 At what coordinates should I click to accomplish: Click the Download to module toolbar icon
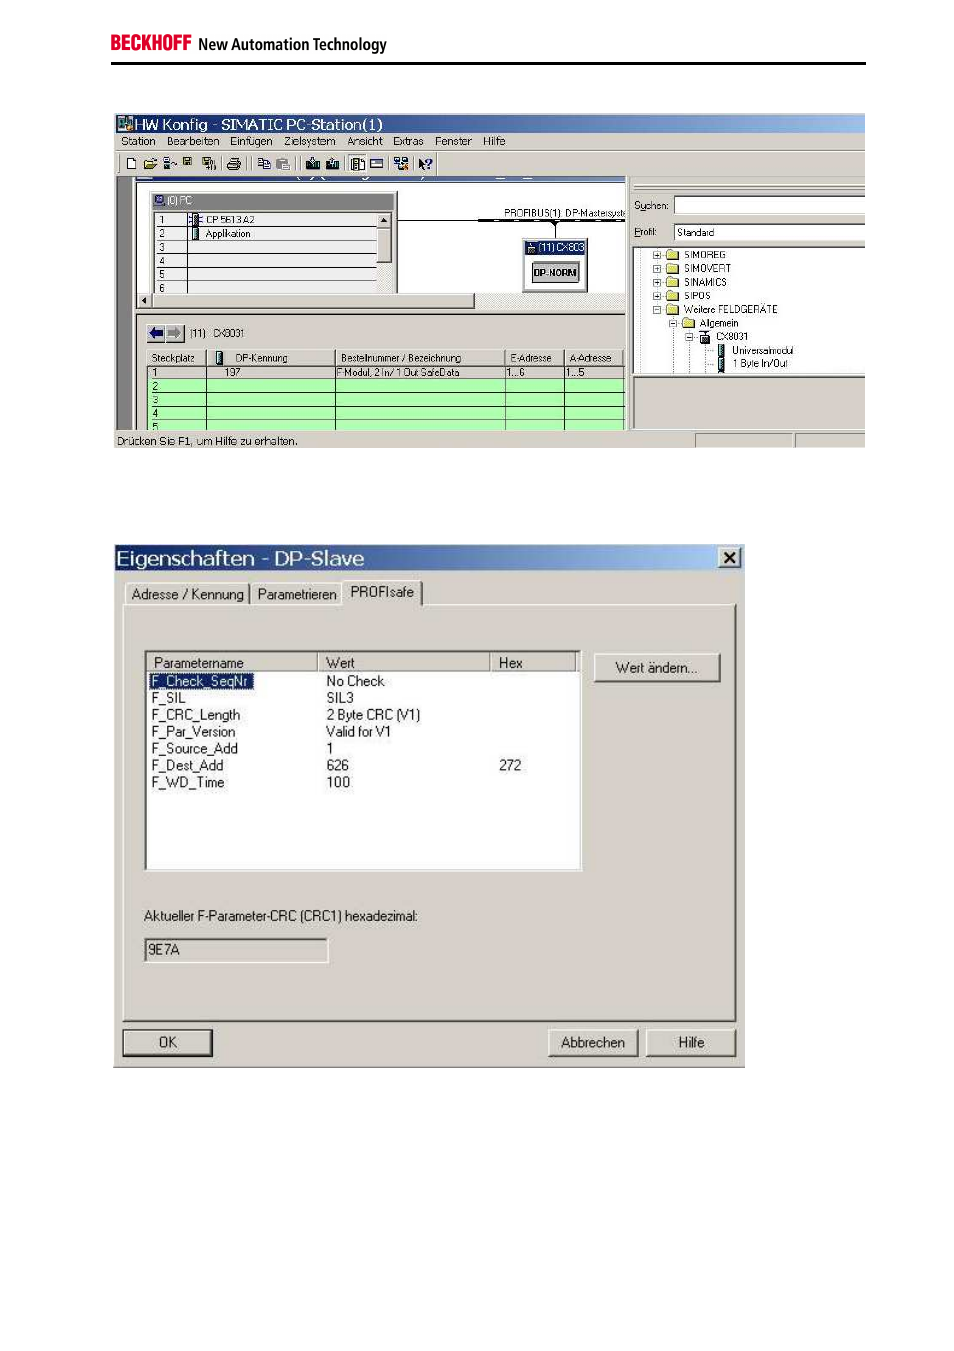point(312,164)
